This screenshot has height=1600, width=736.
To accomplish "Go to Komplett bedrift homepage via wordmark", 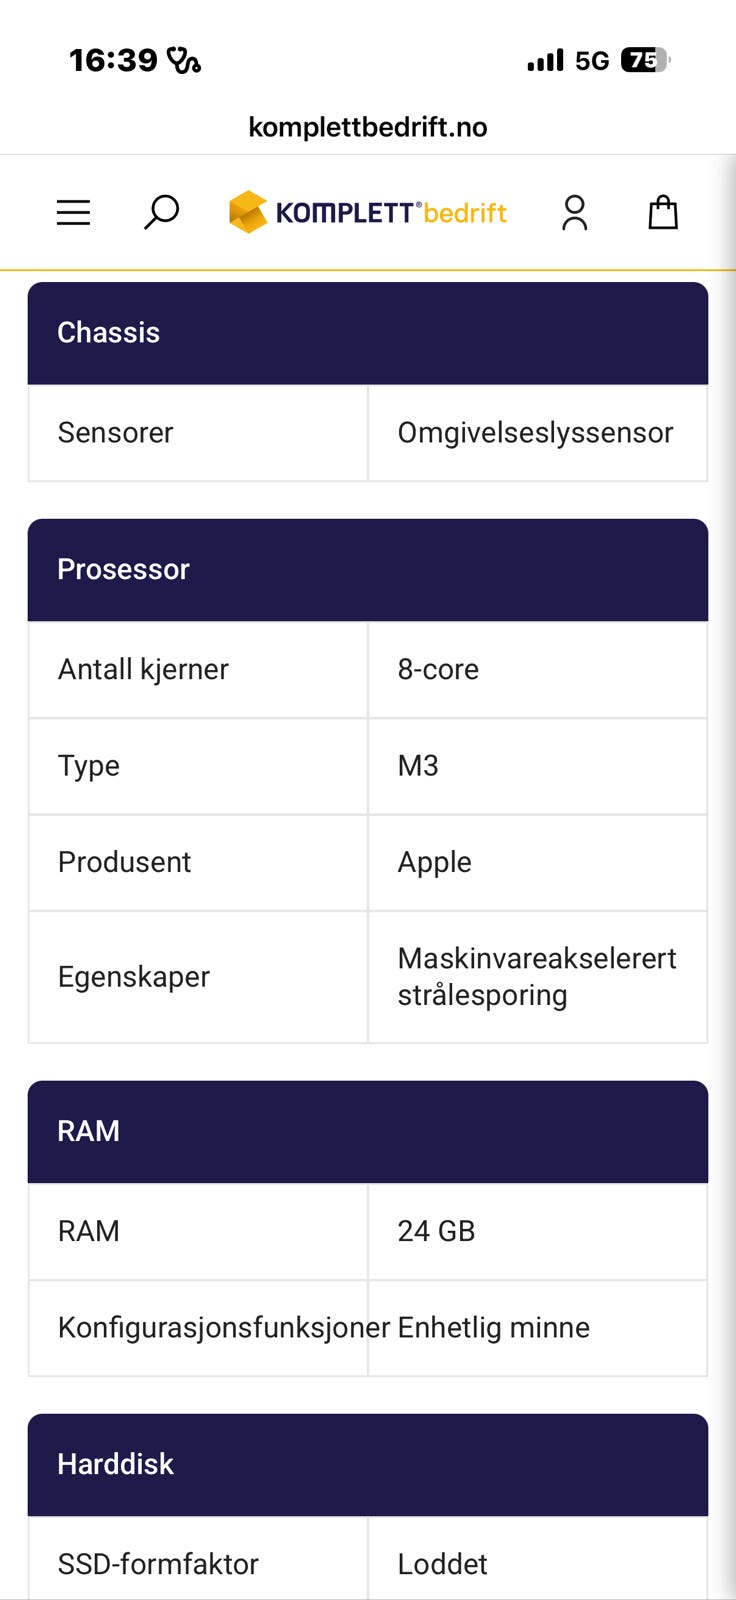I will tap(391, 213).
